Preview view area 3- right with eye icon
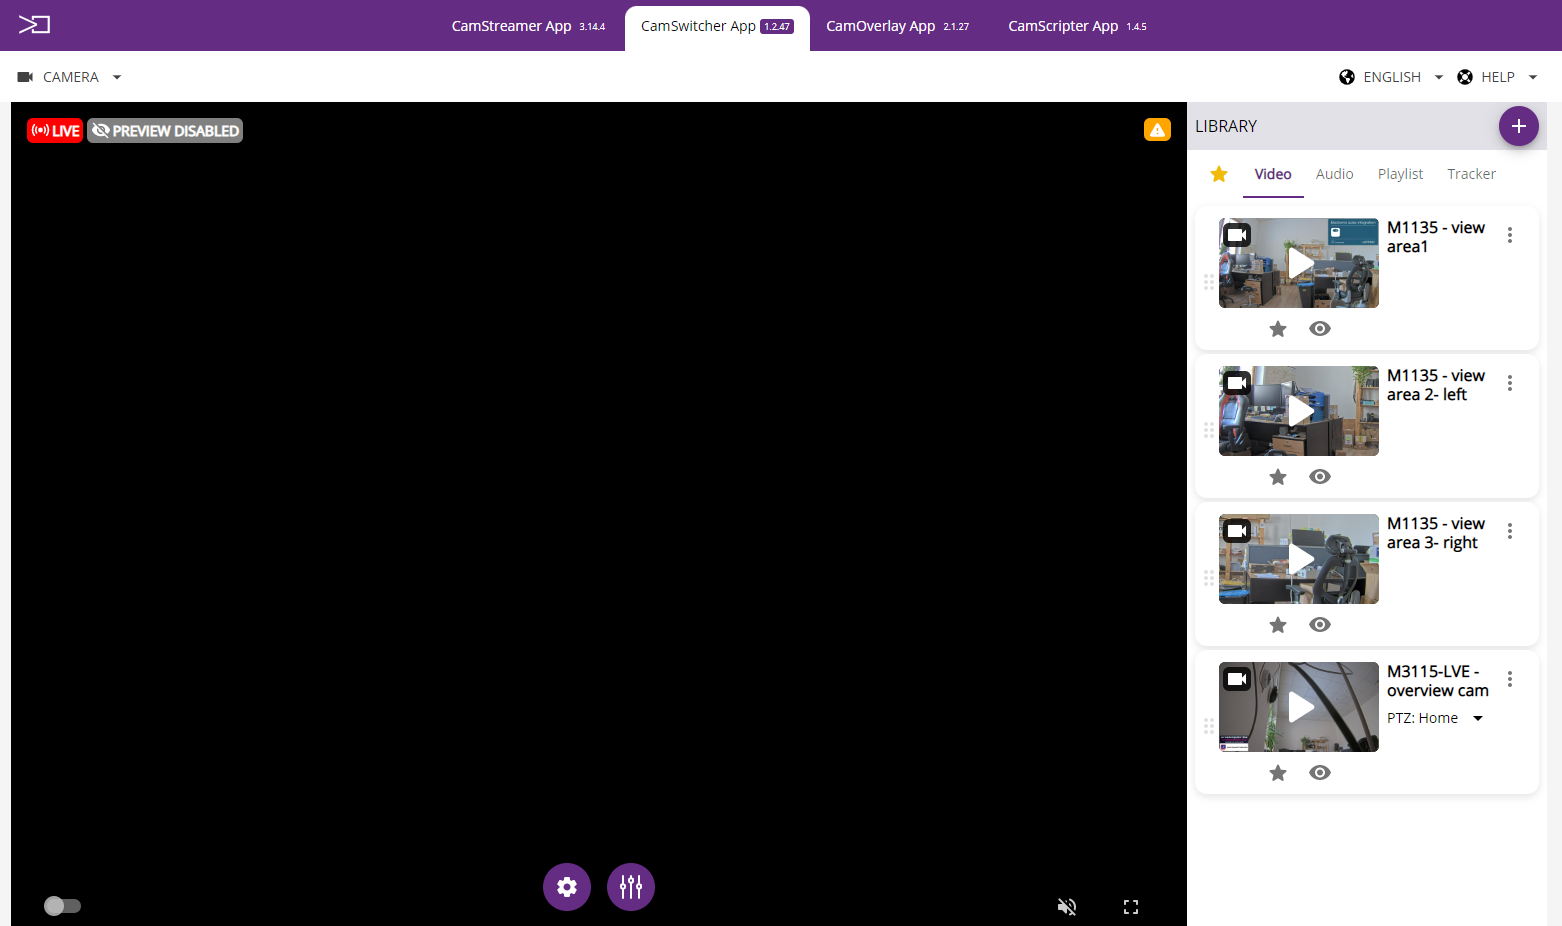 [x=1320, y=625]
